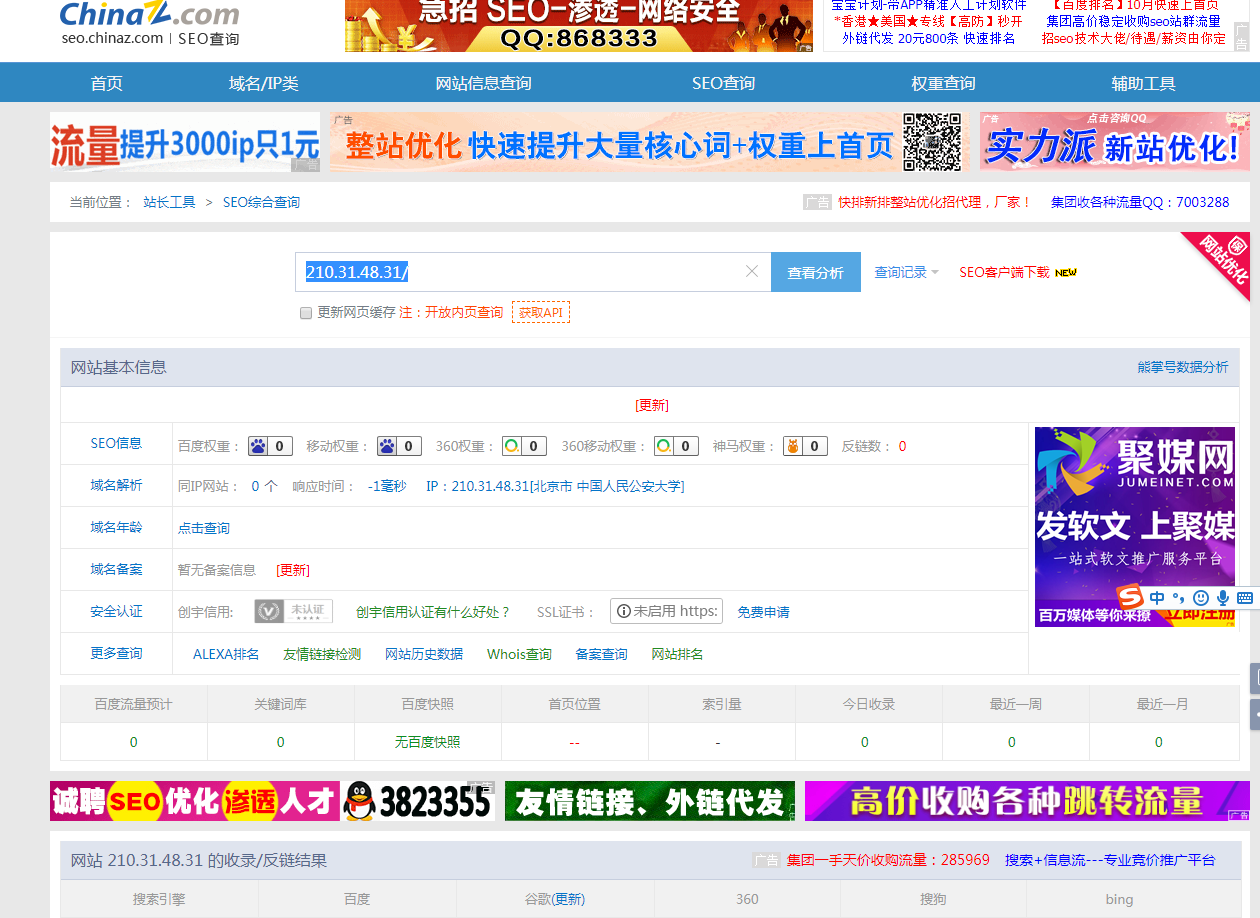Click the Baidu weight paw icon
This screenshot has height=918, width=1260.
coord(258,446)
